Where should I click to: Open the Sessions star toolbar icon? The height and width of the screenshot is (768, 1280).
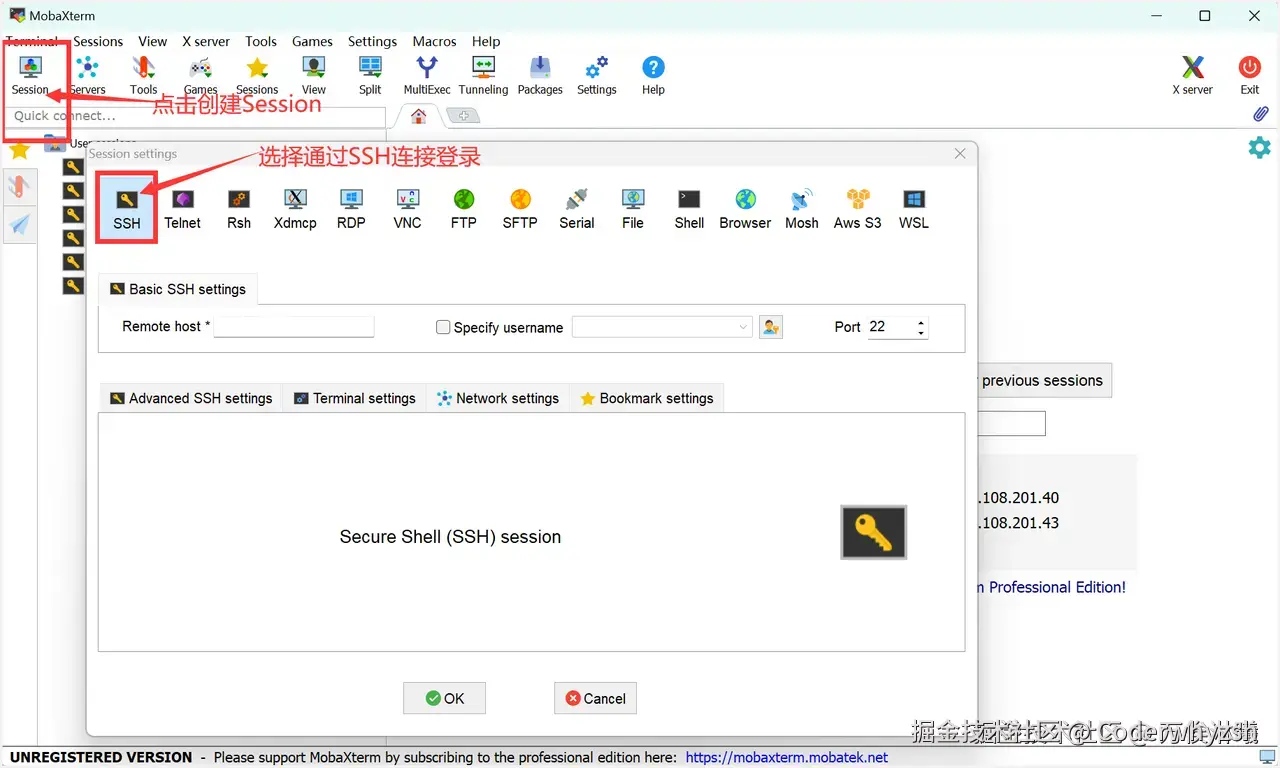coord(257,75)
